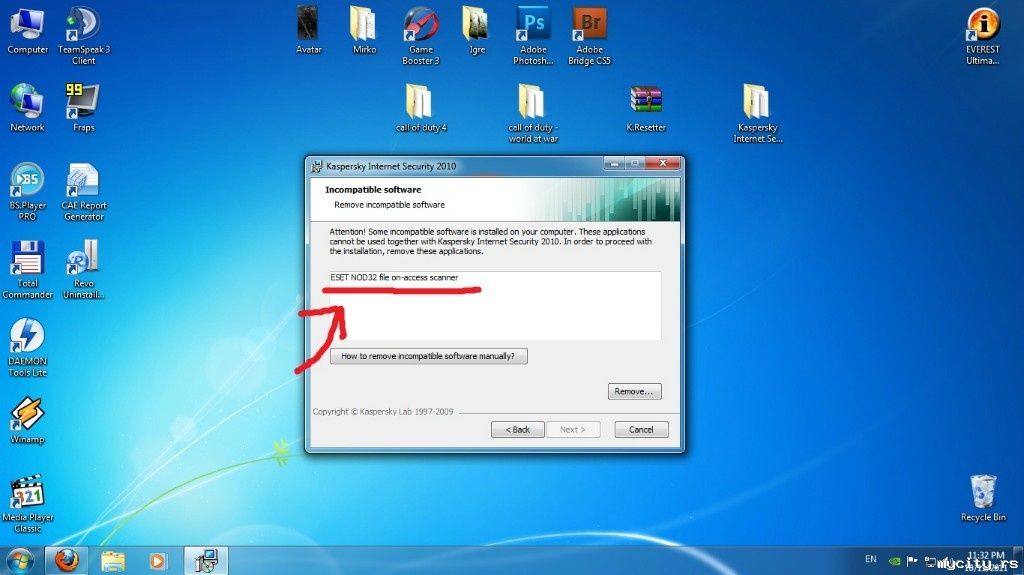Click the Action Center flag tray icon

point(912,561)
